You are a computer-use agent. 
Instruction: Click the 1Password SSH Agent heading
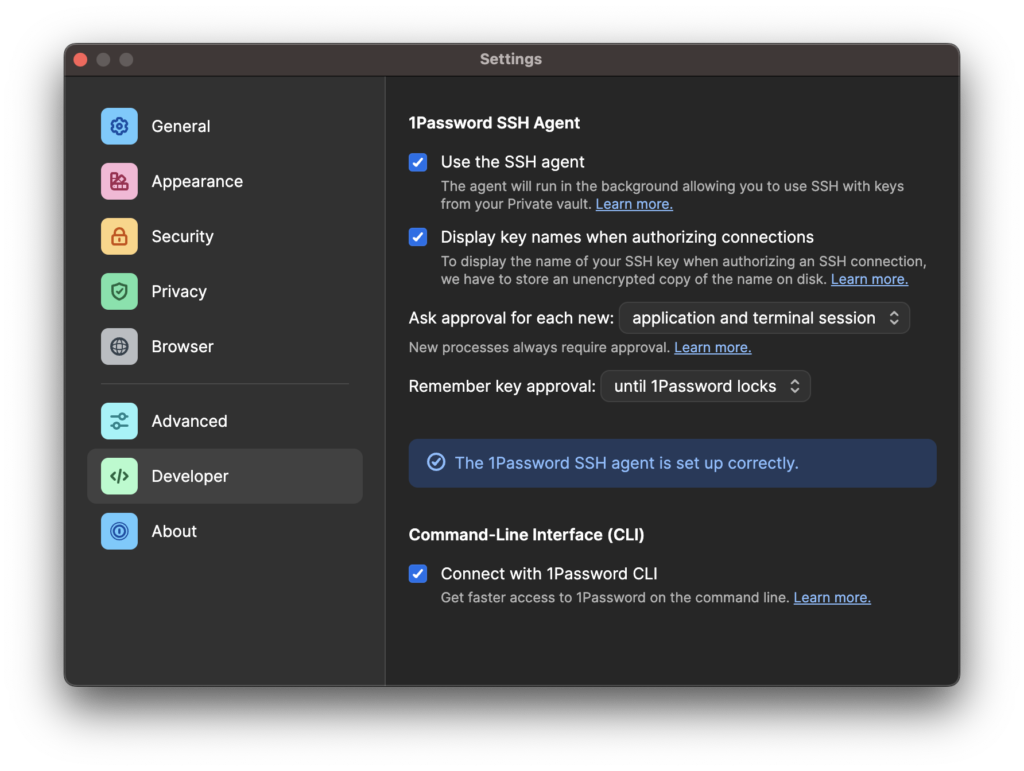(494, 123)
